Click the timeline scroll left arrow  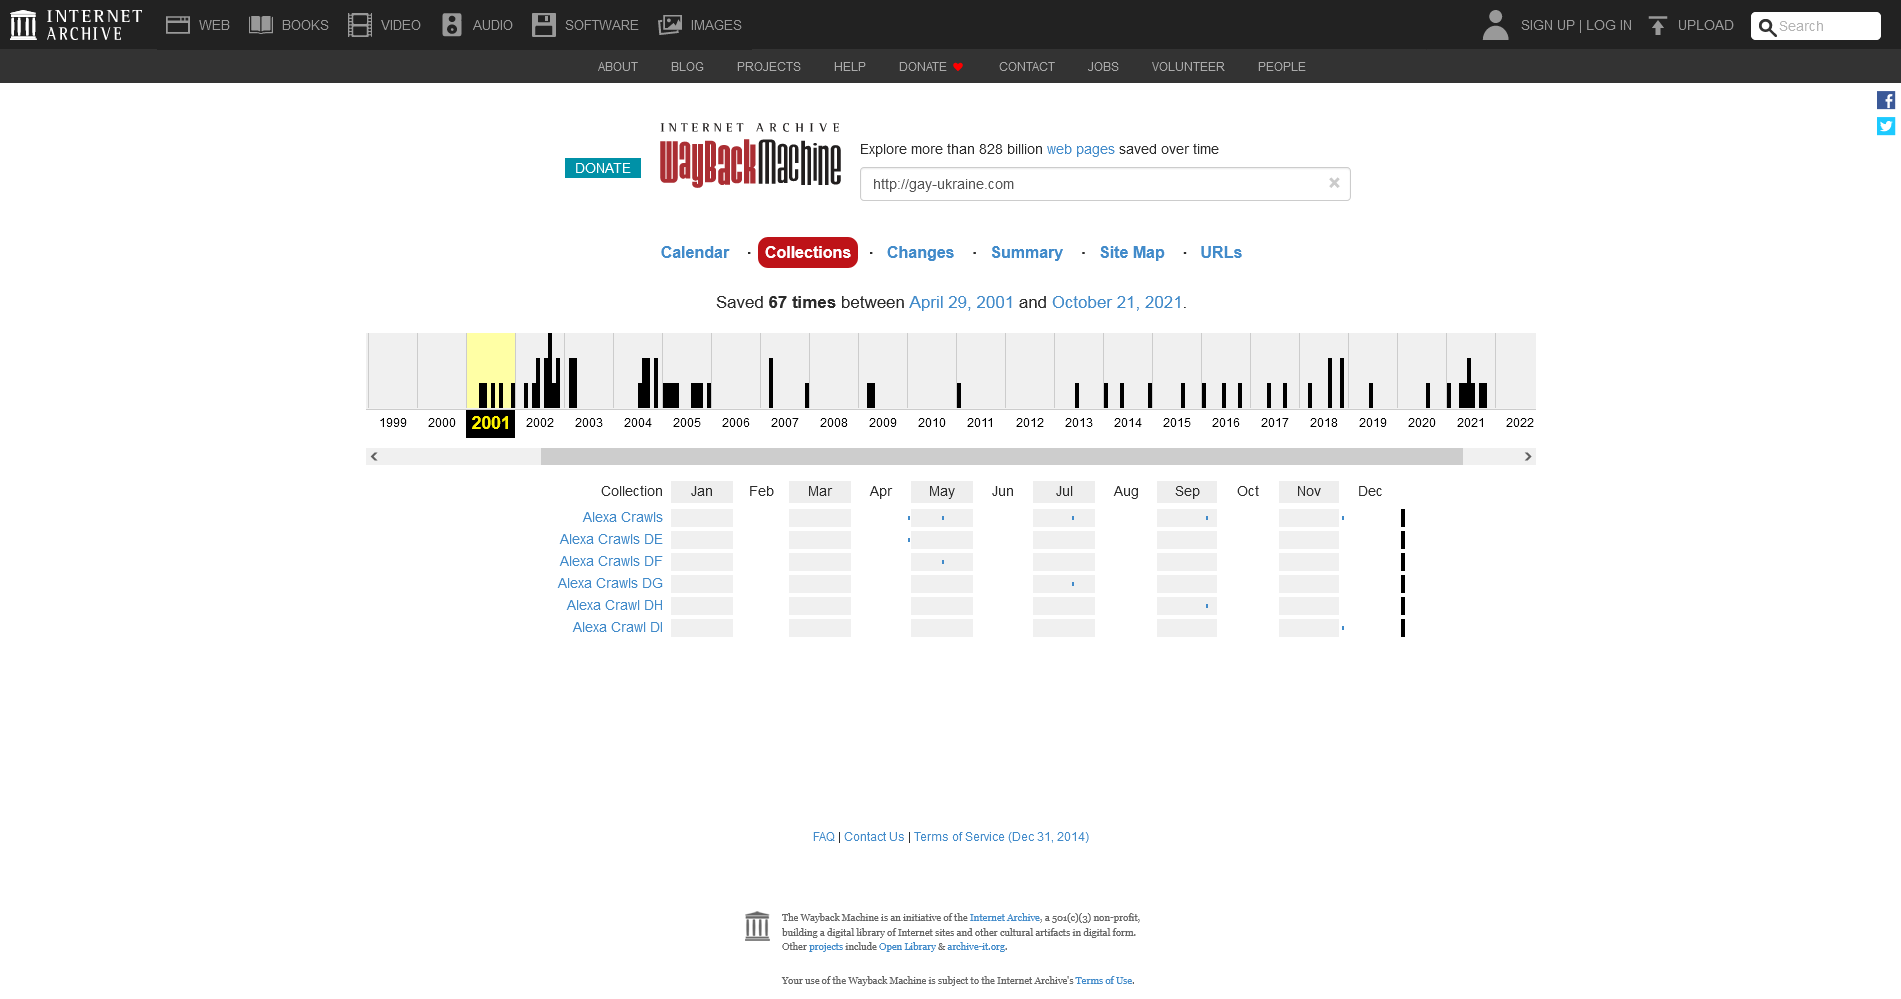coord(374,457)
